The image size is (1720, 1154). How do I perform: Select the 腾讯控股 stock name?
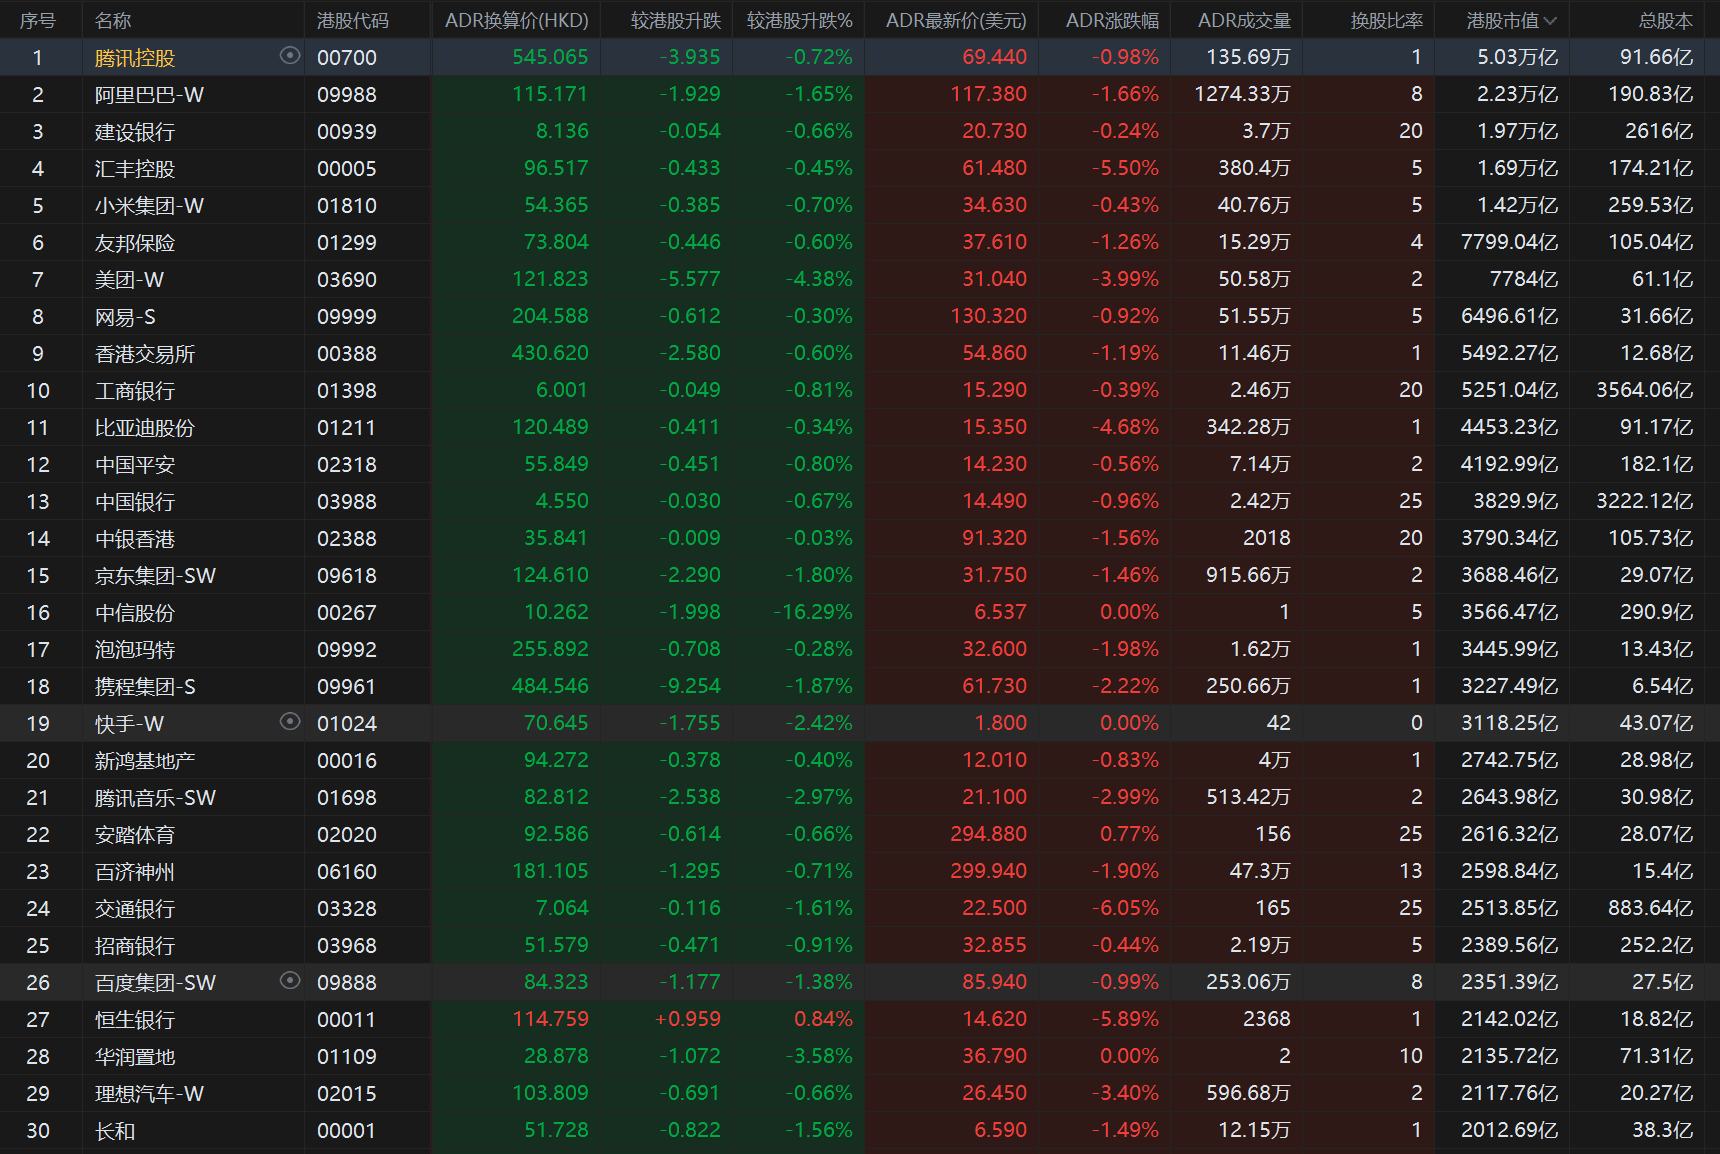coord(135,57)
